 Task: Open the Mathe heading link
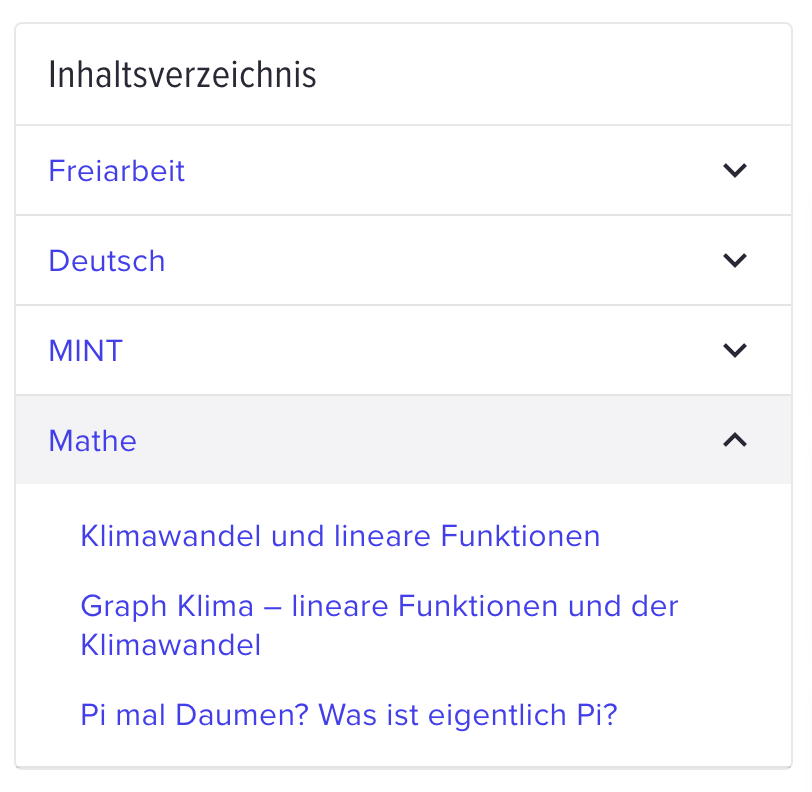click(92, 440)
